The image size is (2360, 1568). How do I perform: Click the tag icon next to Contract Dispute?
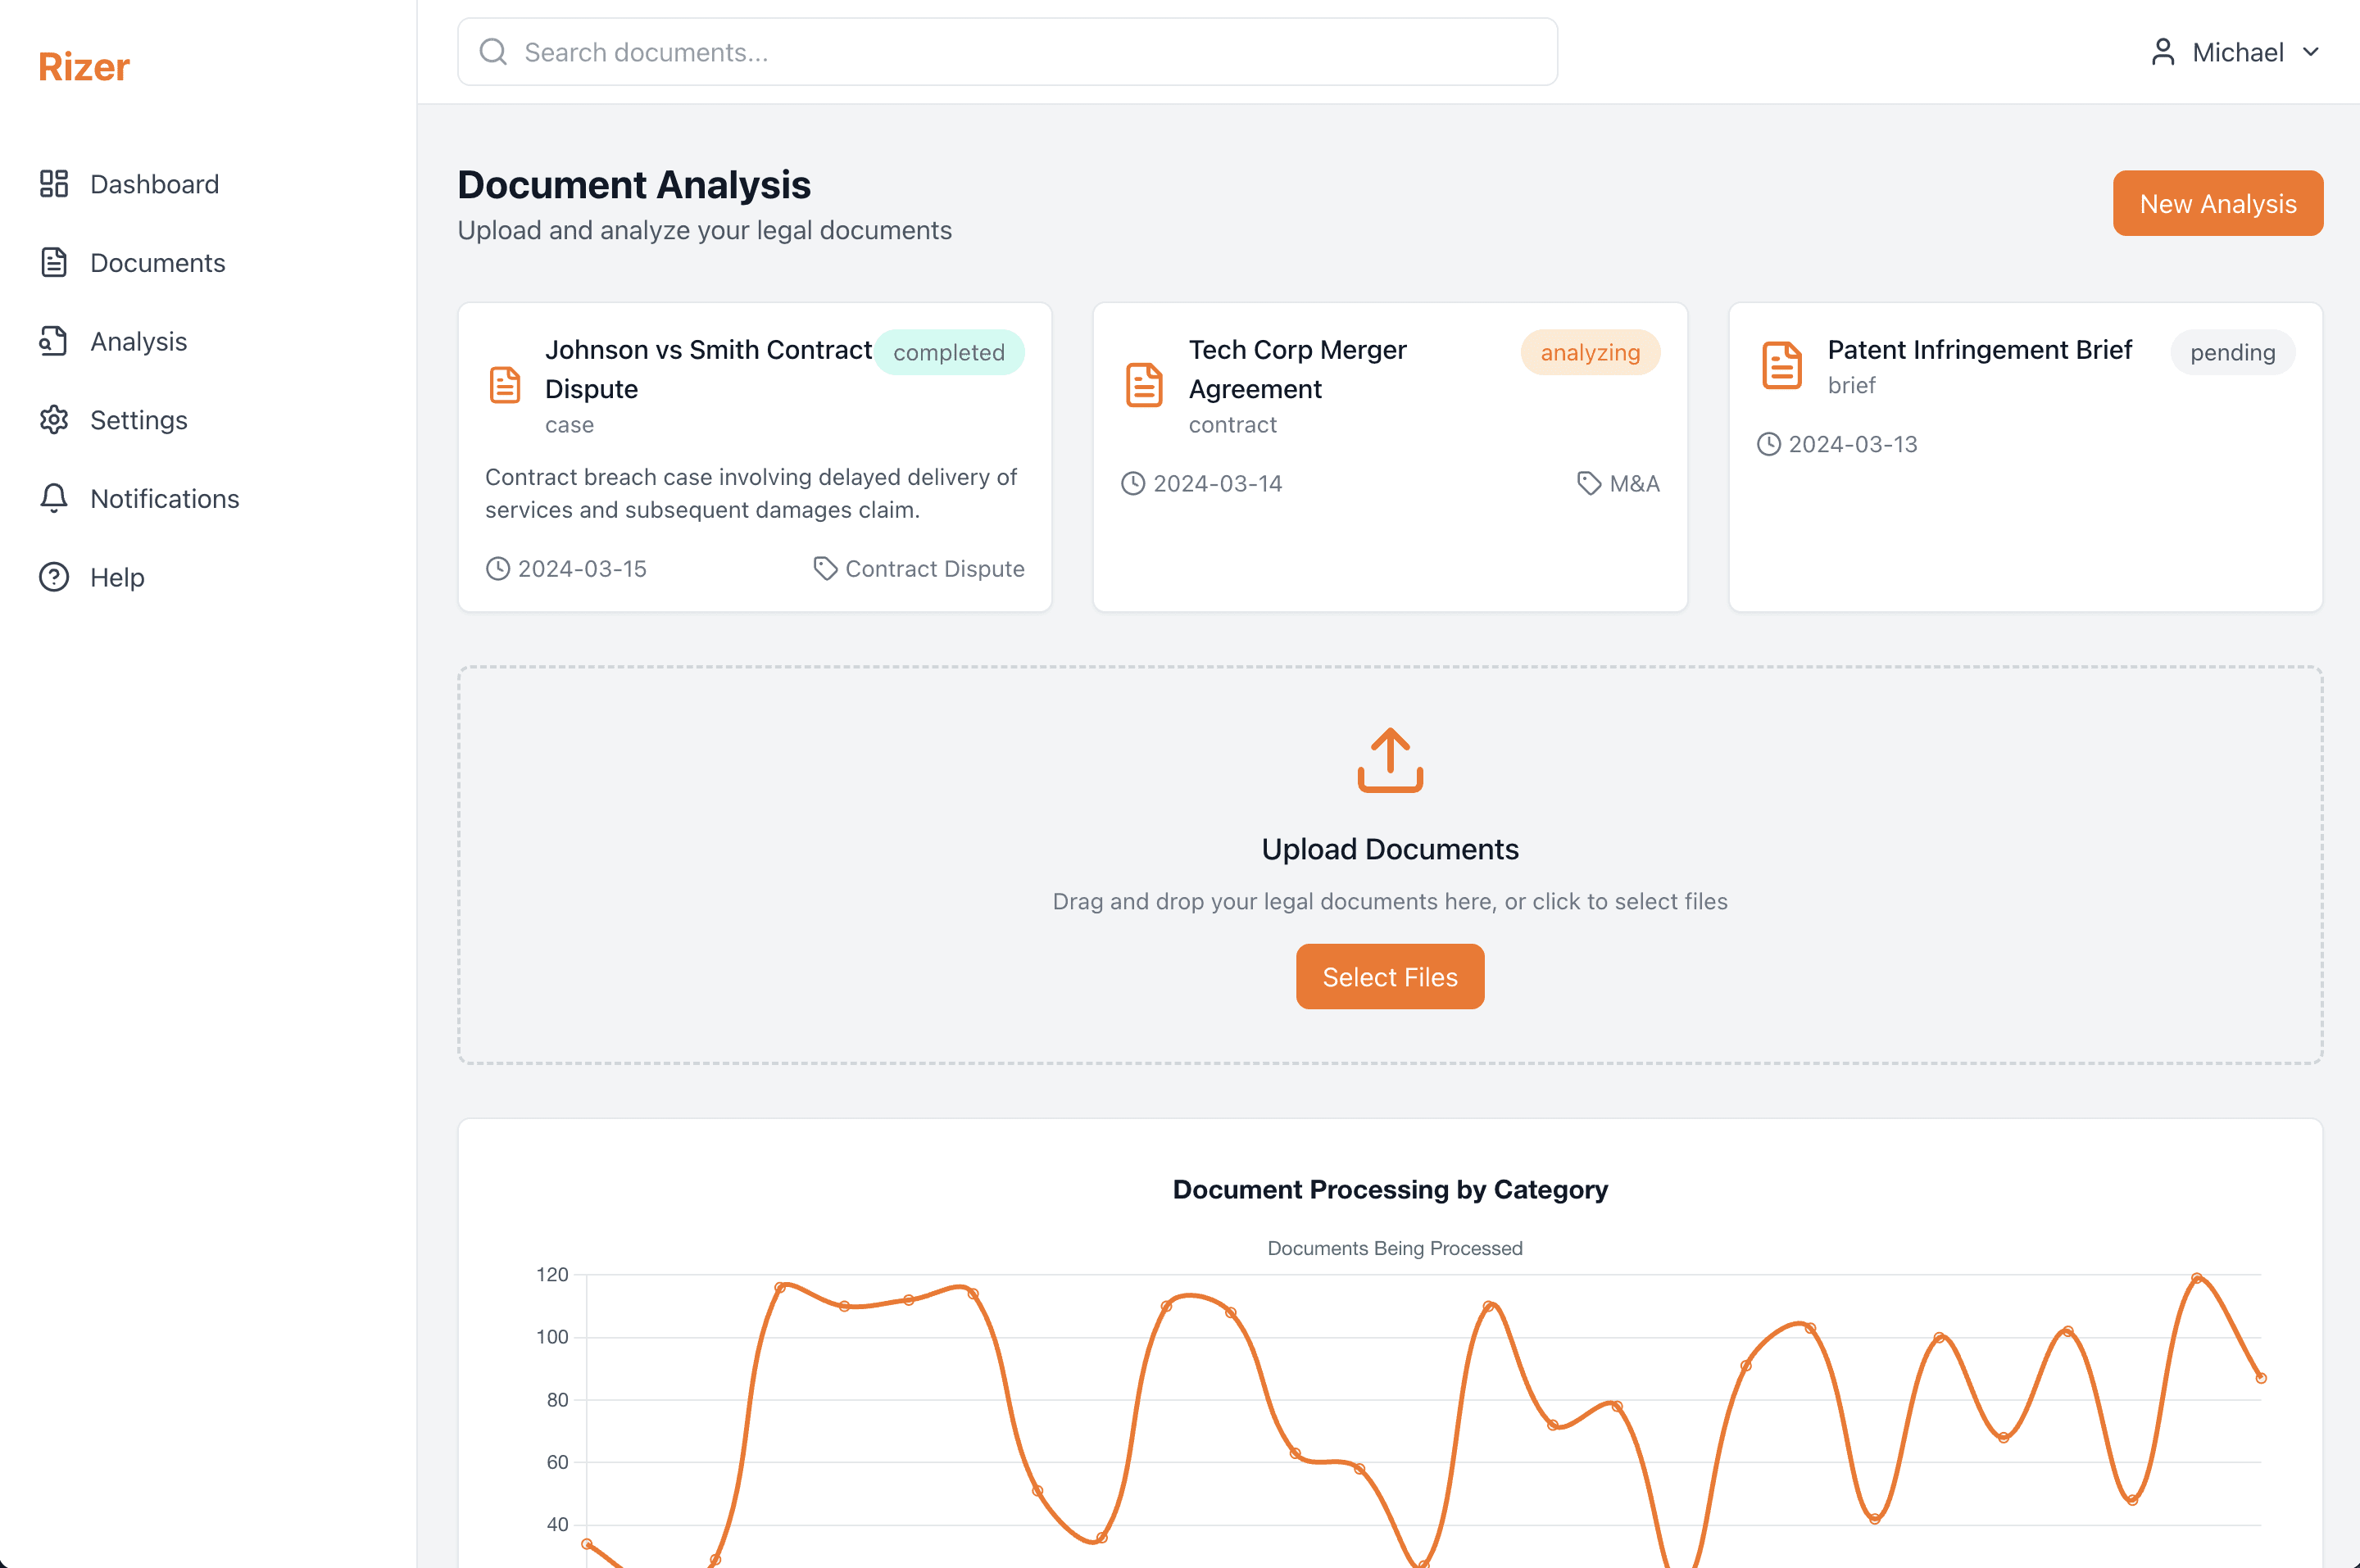coord(825,569)
